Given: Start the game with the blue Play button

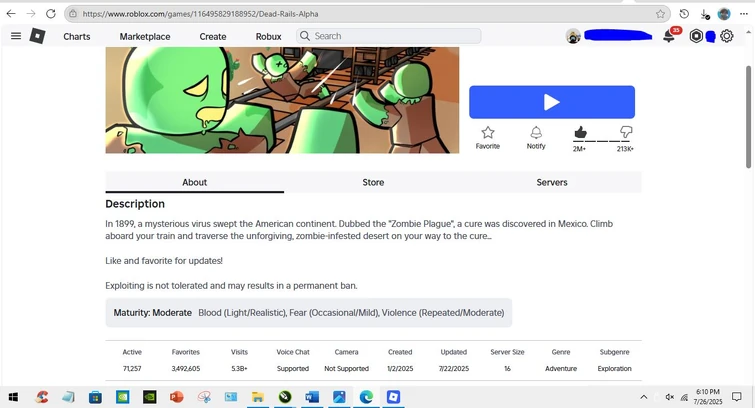Looking at the screenshot, I should pyautogui.click(x=552, y=102).
